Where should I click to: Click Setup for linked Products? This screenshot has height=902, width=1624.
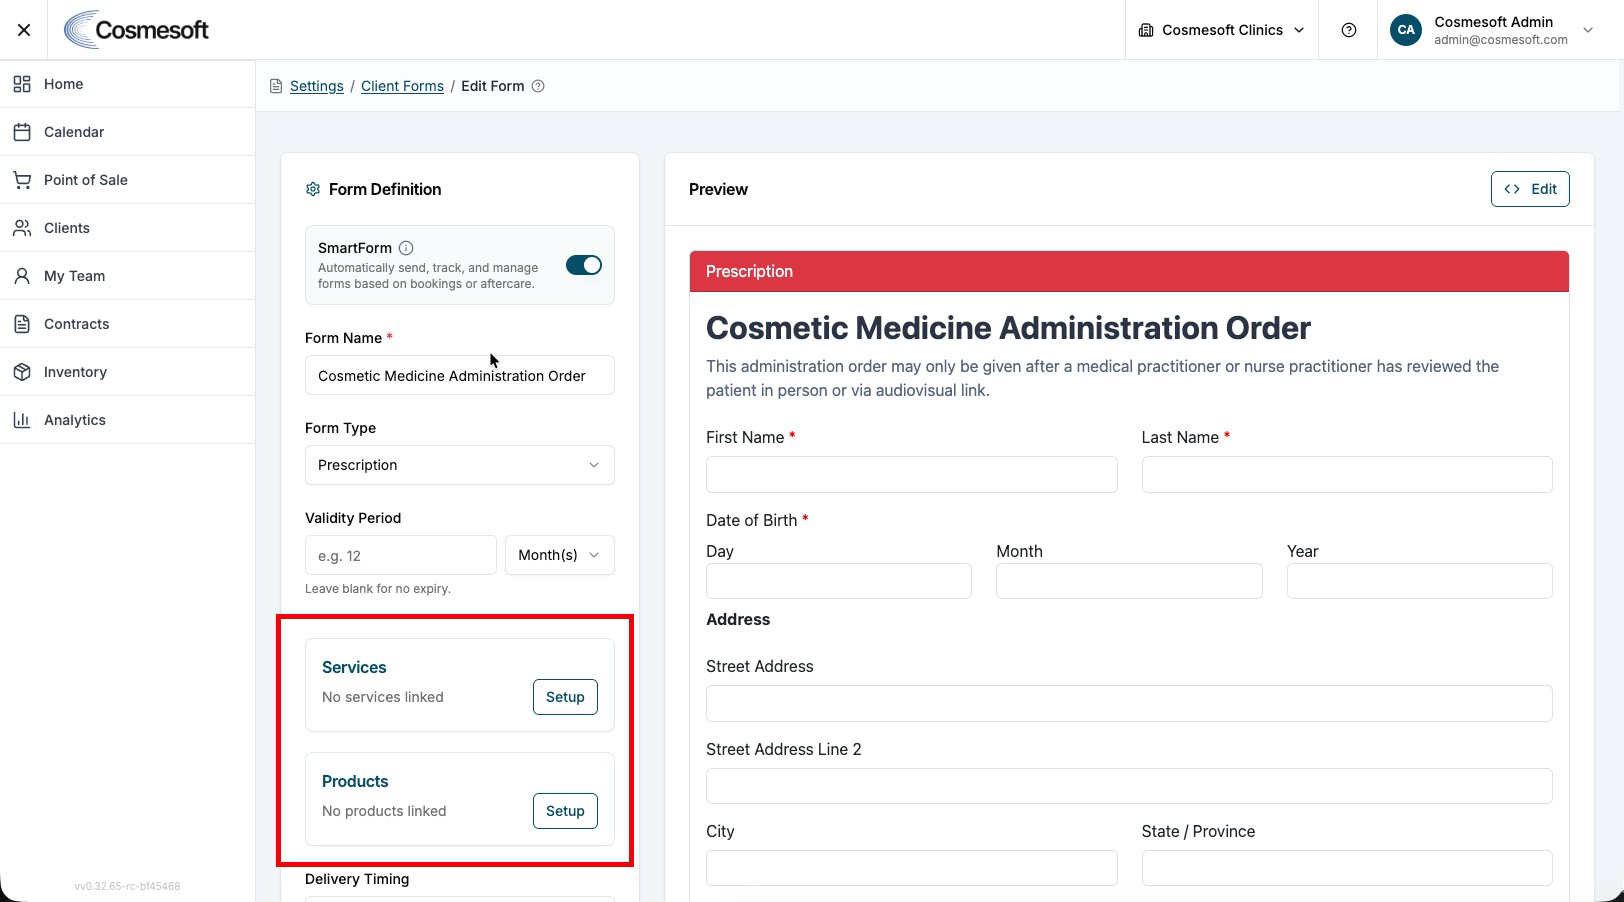coord(565,811)
